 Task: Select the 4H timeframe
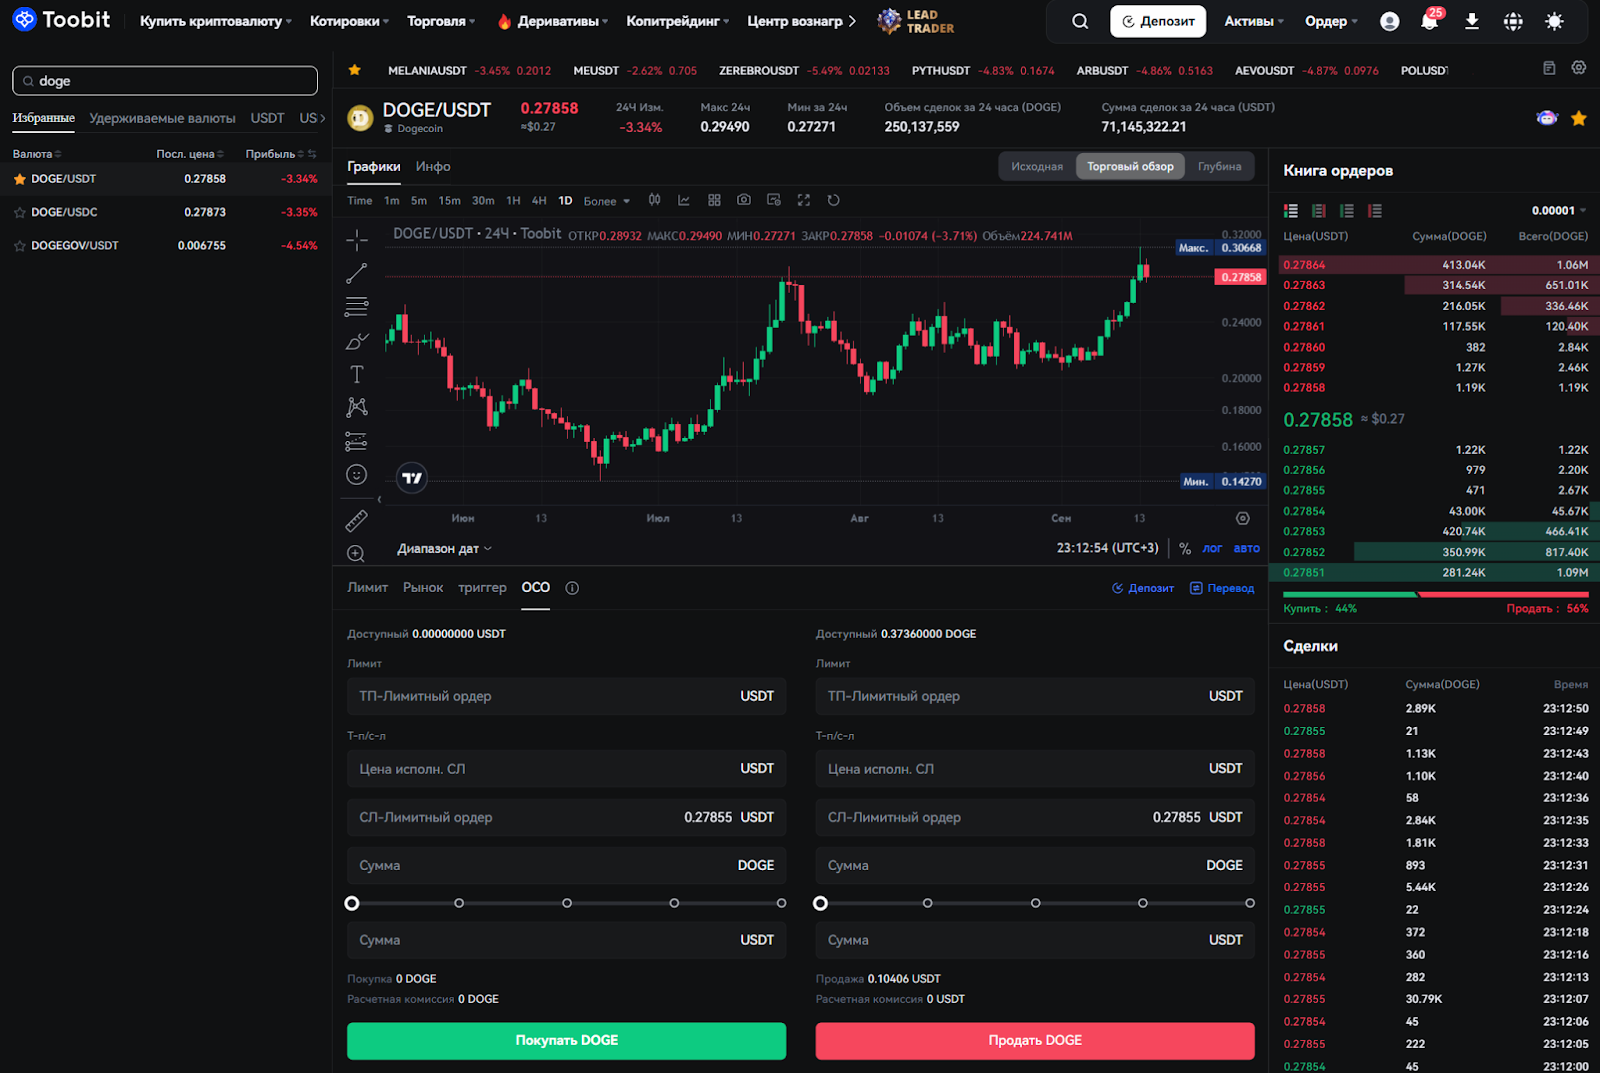point(539,201)
